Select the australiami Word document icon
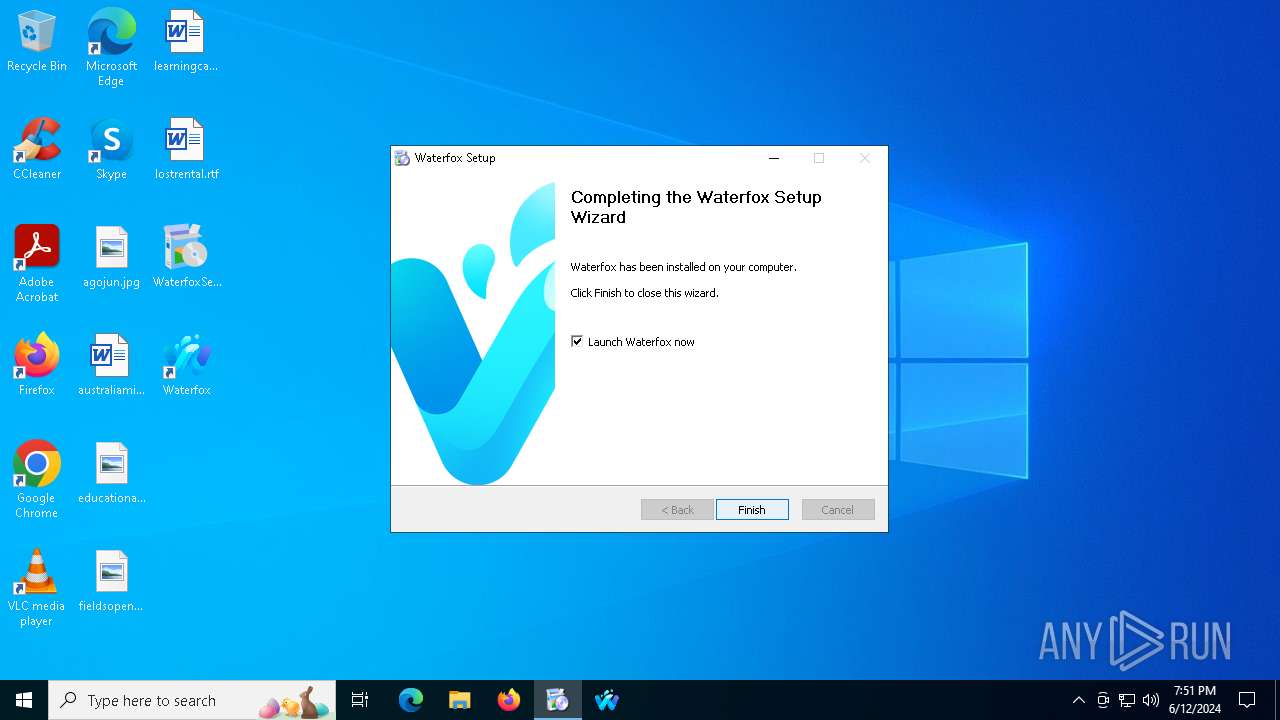The height and width of the screenshot is (720, 1280). 111,365
